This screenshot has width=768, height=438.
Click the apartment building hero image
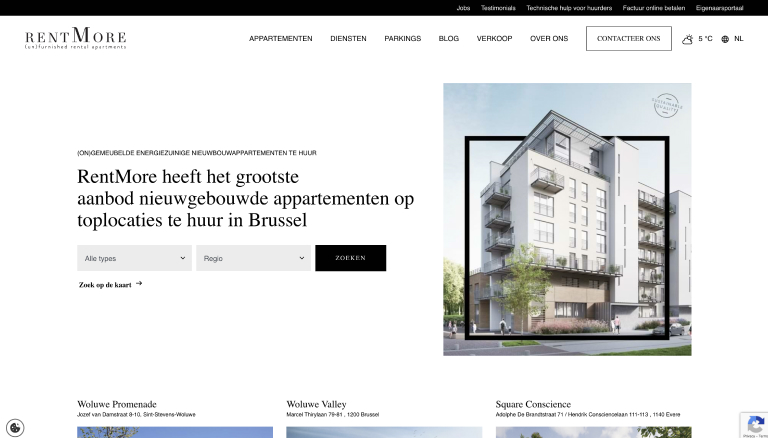coord(567,219)
